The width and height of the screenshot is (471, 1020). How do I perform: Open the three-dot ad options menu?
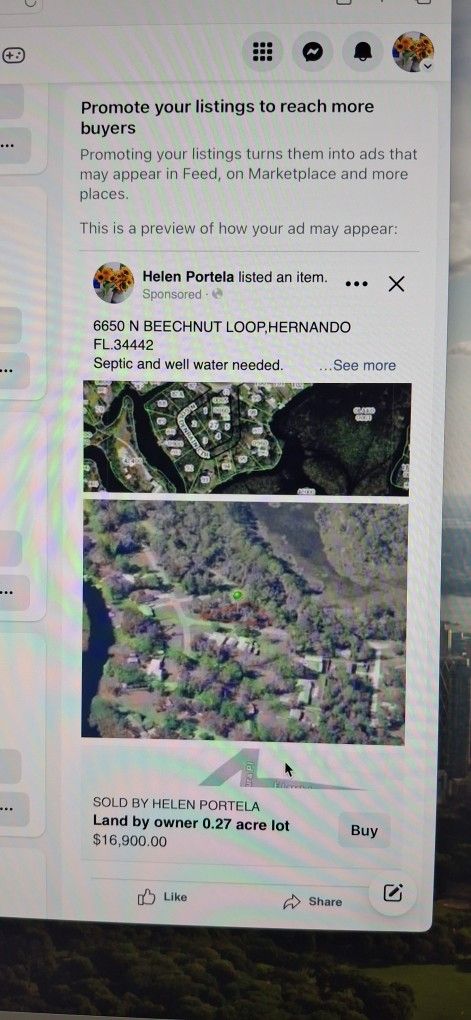(x=357, y=284)
